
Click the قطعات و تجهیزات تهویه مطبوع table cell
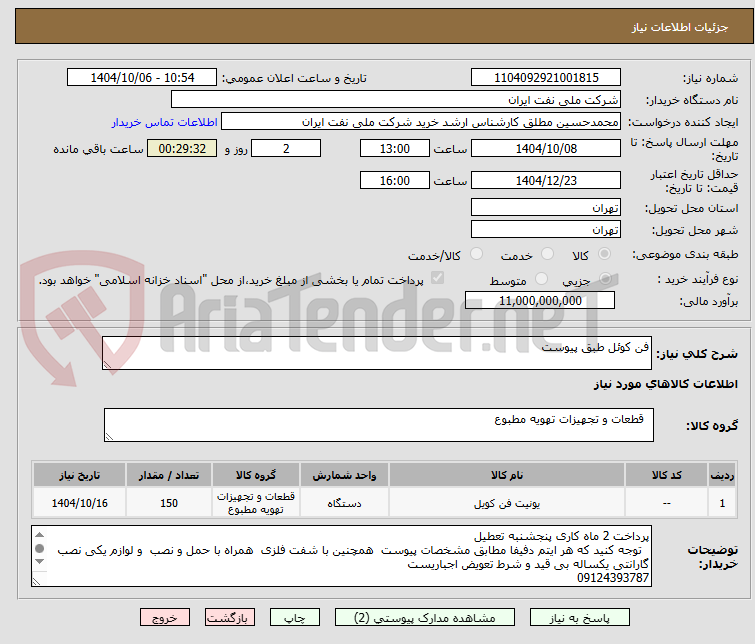[x=256, y=503]
